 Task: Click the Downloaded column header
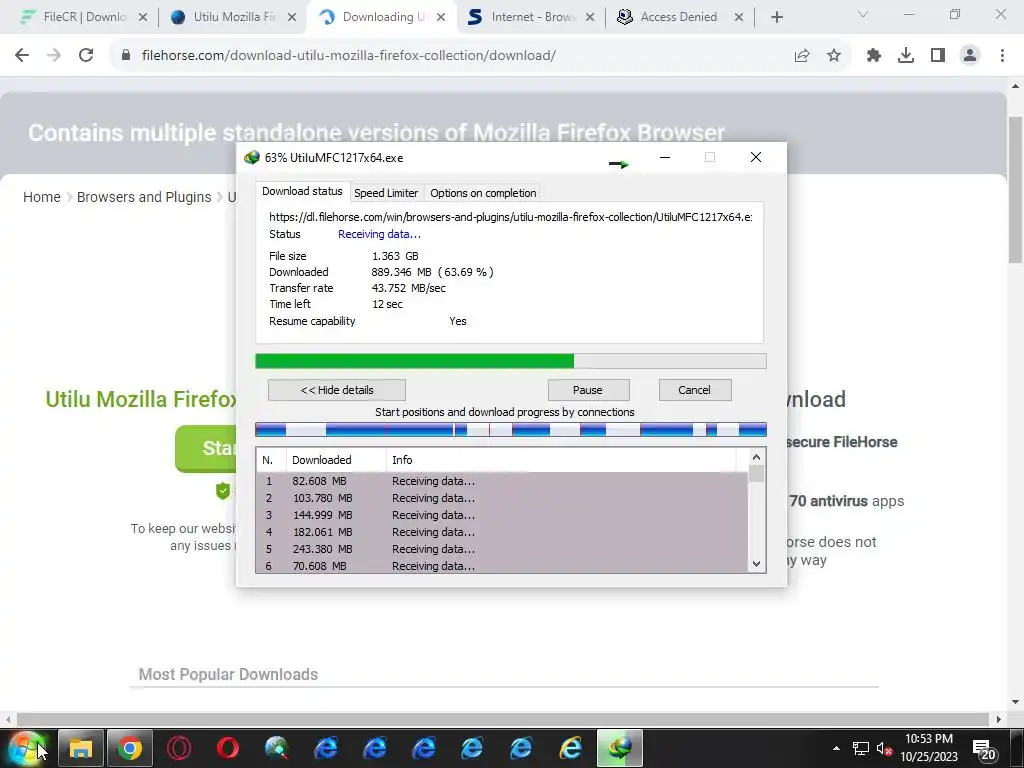point(336,460)
